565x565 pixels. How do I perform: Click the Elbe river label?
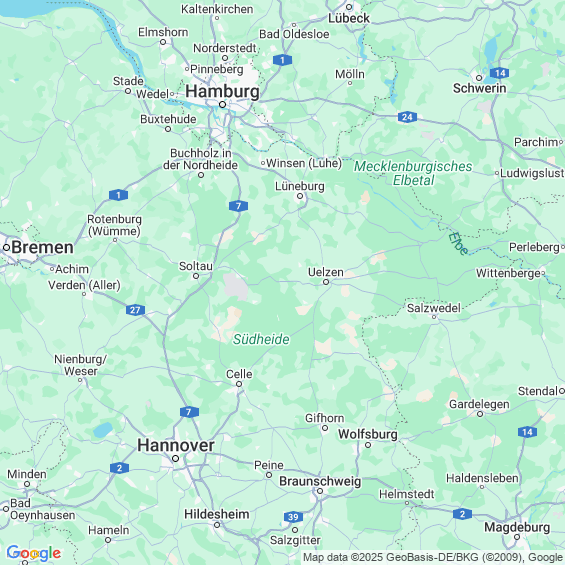pyautogui.click(x=459, y=244)
